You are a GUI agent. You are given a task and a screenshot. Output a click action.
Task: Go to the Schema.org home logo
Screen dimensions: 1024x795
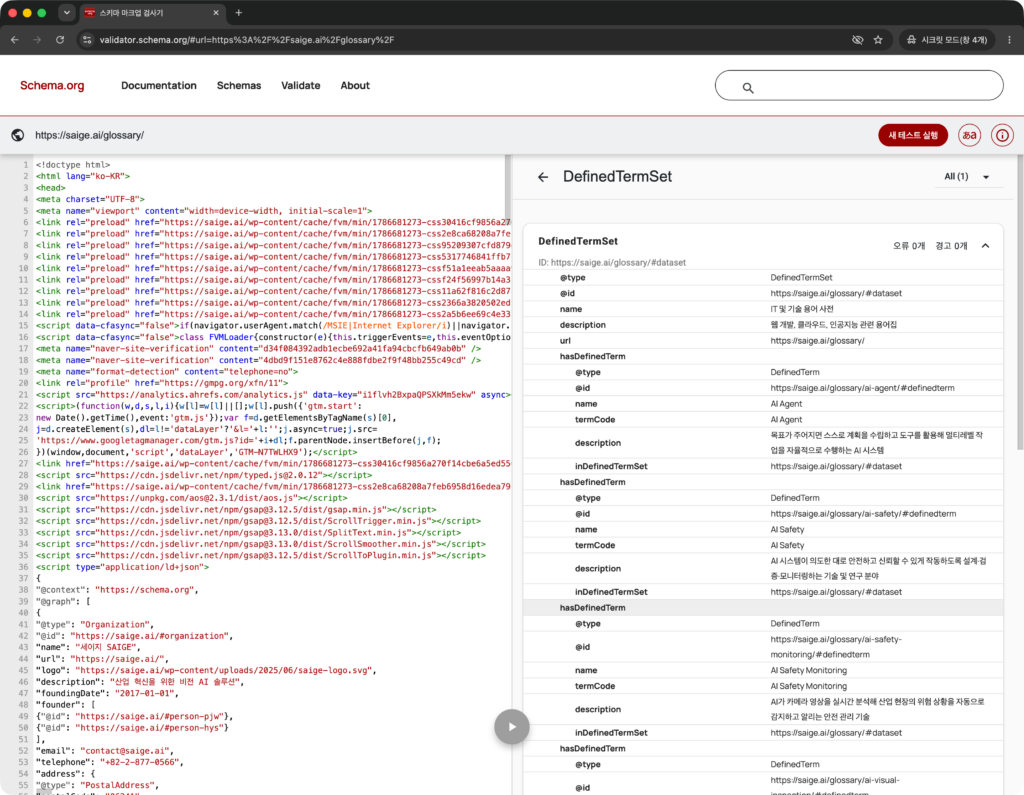52,86
